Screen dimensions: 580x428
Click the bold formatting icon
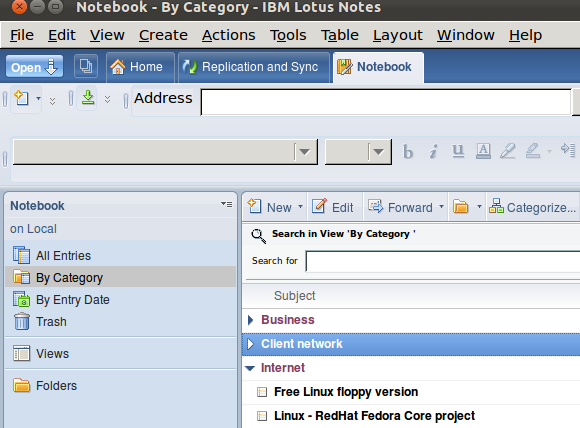coord(408,152)
